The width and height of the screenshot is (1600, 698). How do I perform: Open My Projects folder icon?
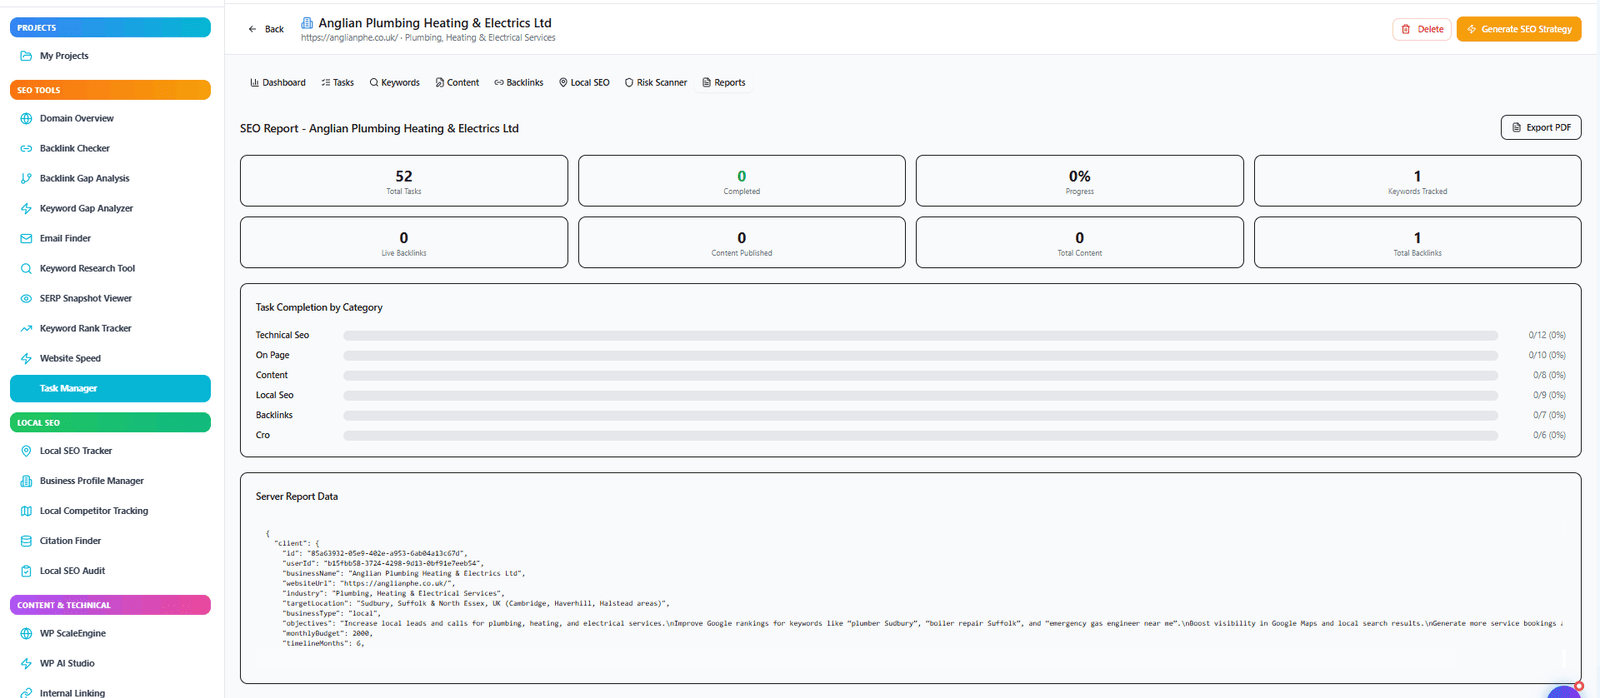point(26,56)
